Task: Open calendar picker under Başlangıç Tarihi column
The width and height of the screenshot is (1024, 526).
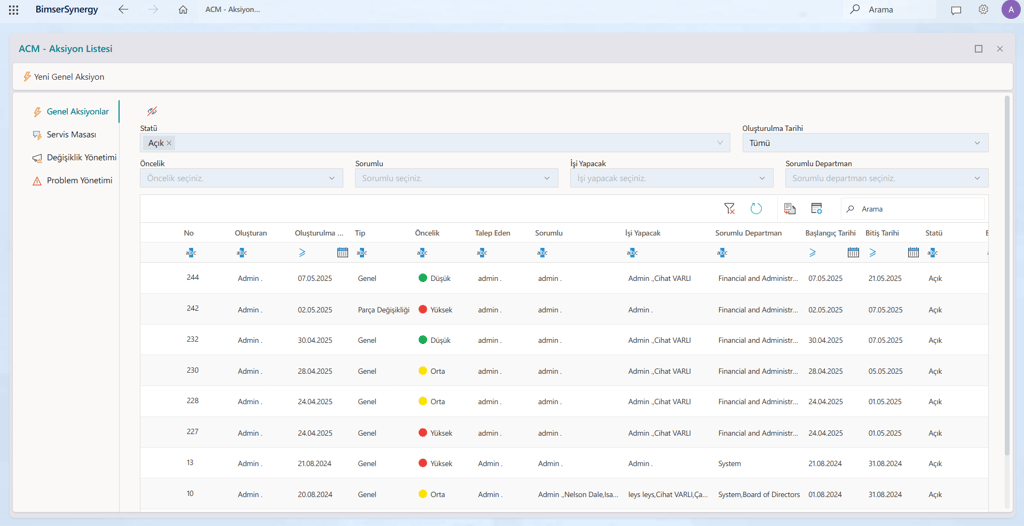Action: click(x=852, y=253)
